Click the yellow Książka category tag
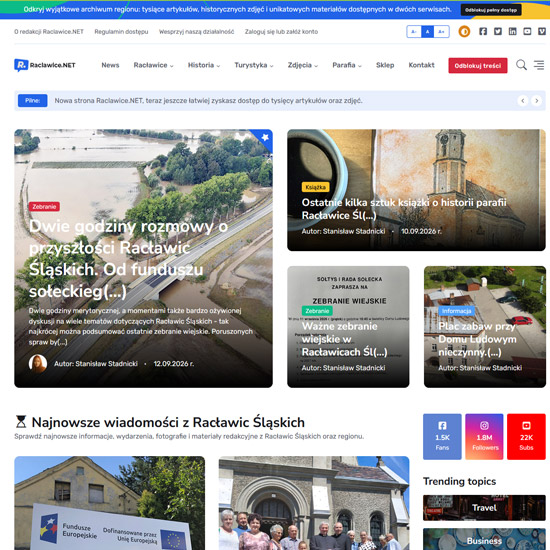The image size is (550, 550). click(315, 187)
